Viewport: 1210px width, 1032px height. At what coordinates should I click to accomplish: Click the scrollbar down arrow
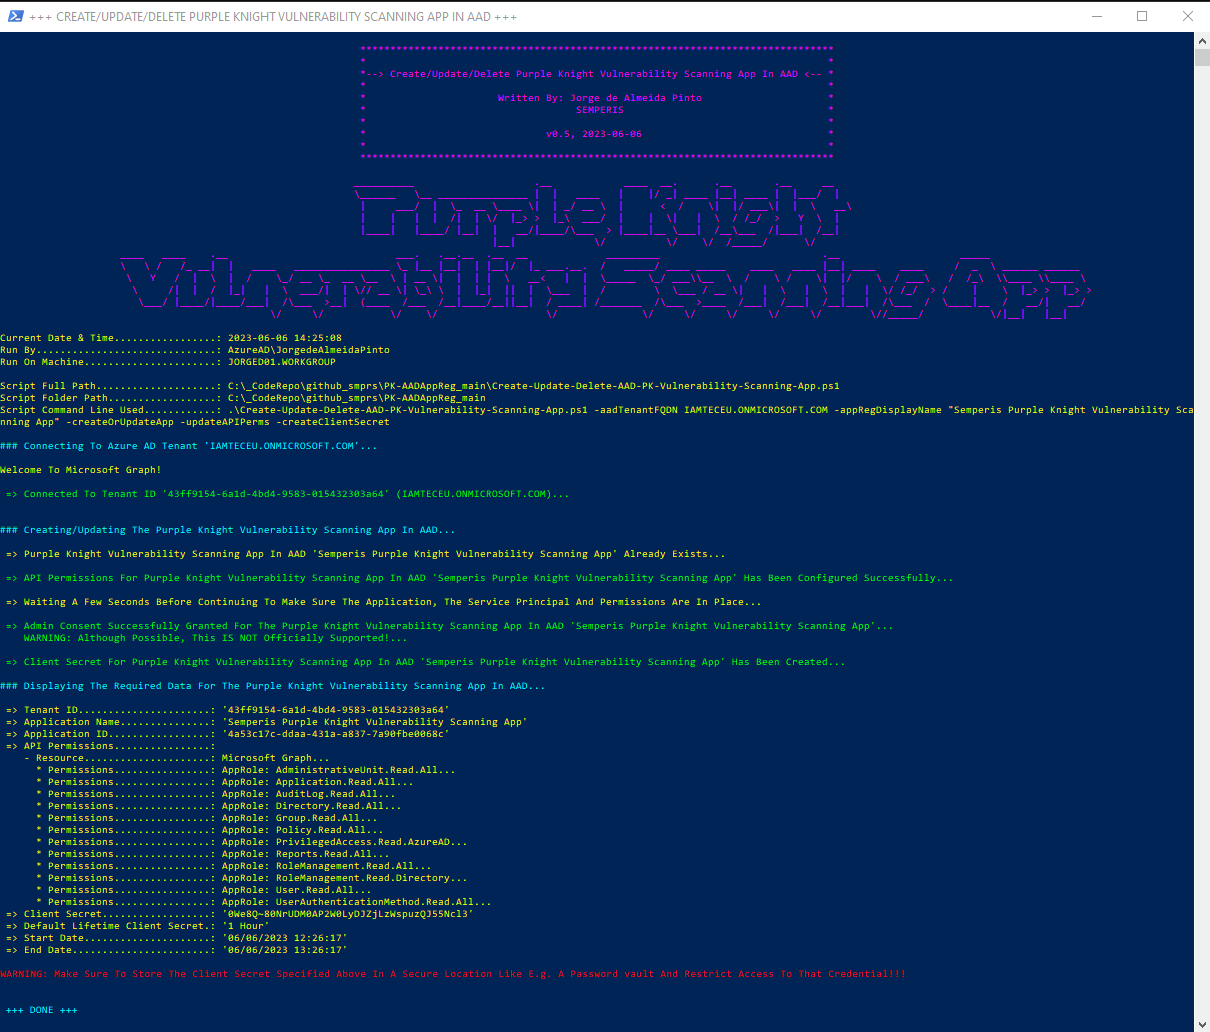coord(1202,1023)
